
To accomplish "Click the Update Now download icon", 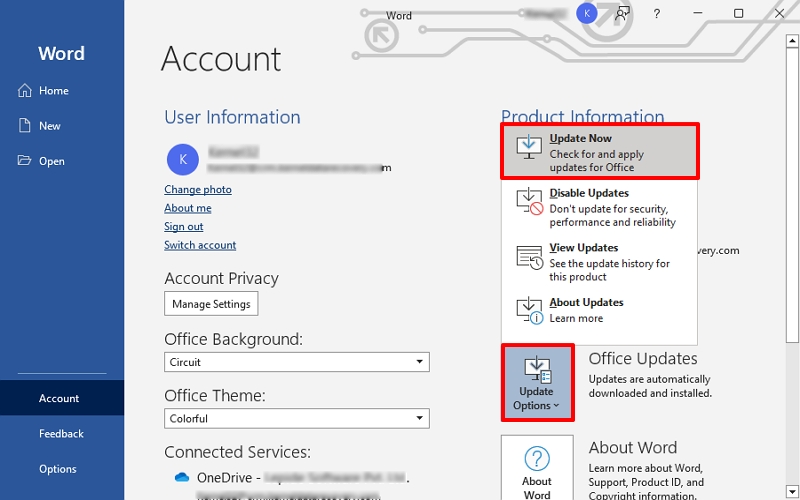I will [x=528, y=147].
